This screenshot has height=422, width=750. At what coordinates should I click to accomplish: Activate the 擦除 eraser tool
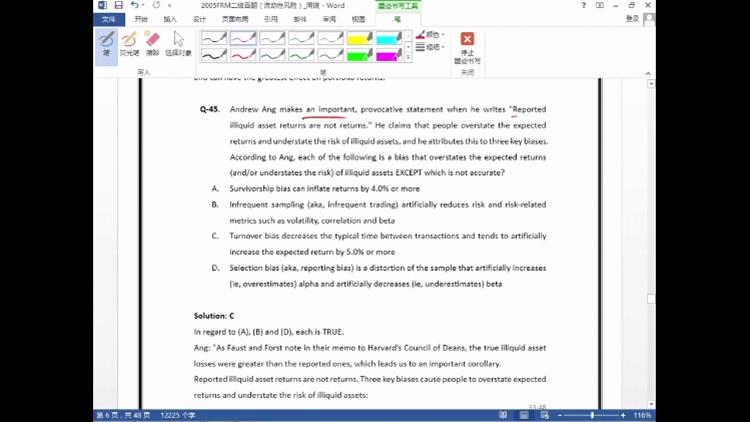pos(152,45)
